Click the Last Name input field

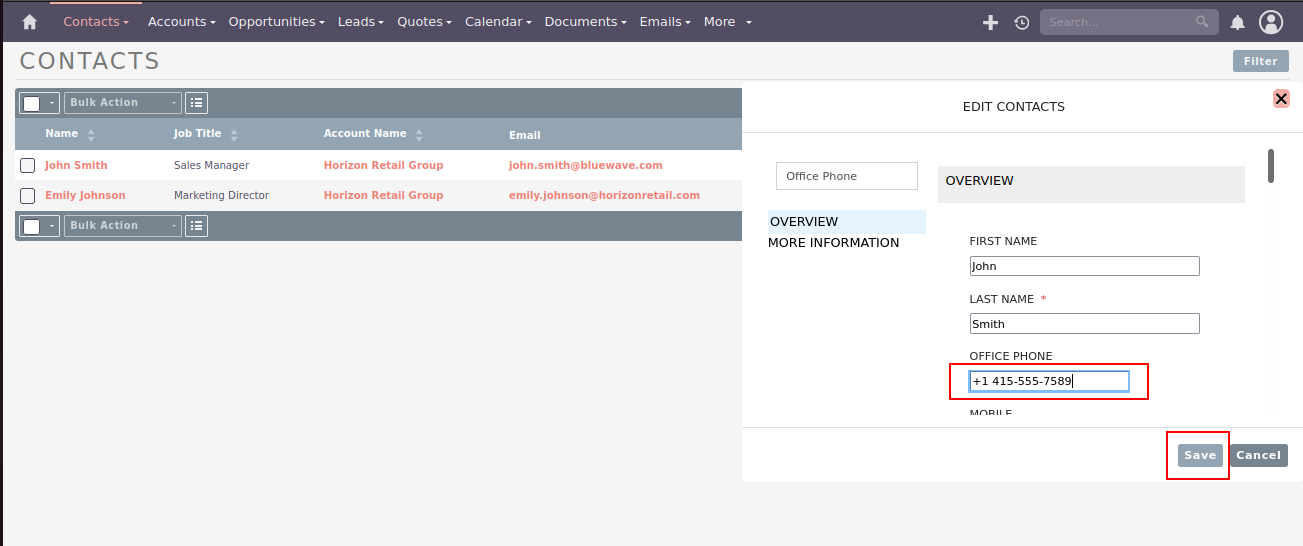[x=1084, y=324]
